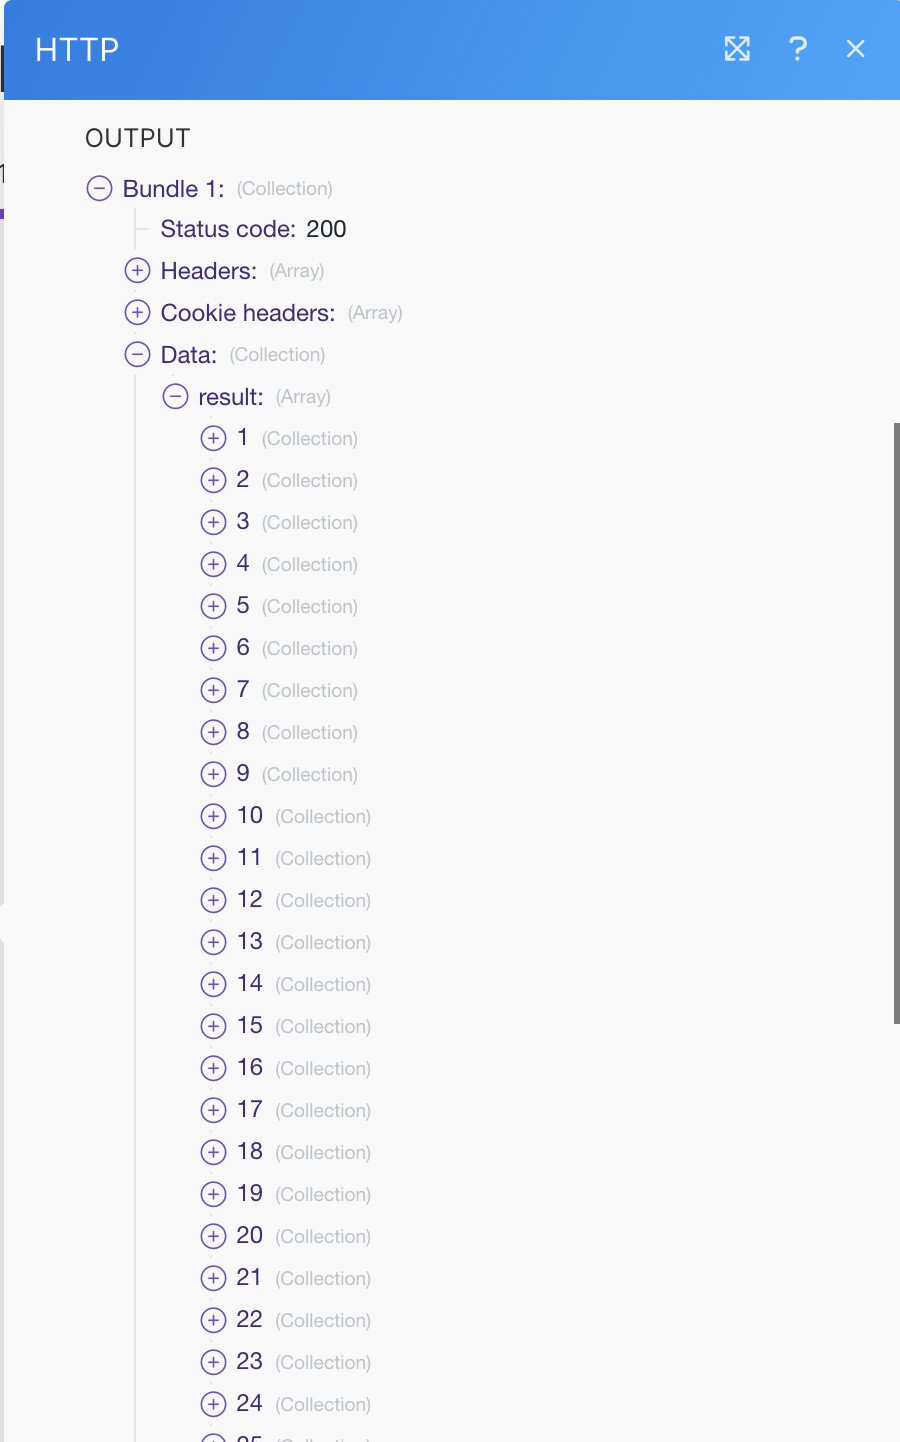Viewport: 900px width, 1442px height.
Task: Expand the panel to full screen
Action: coord(737,49)
